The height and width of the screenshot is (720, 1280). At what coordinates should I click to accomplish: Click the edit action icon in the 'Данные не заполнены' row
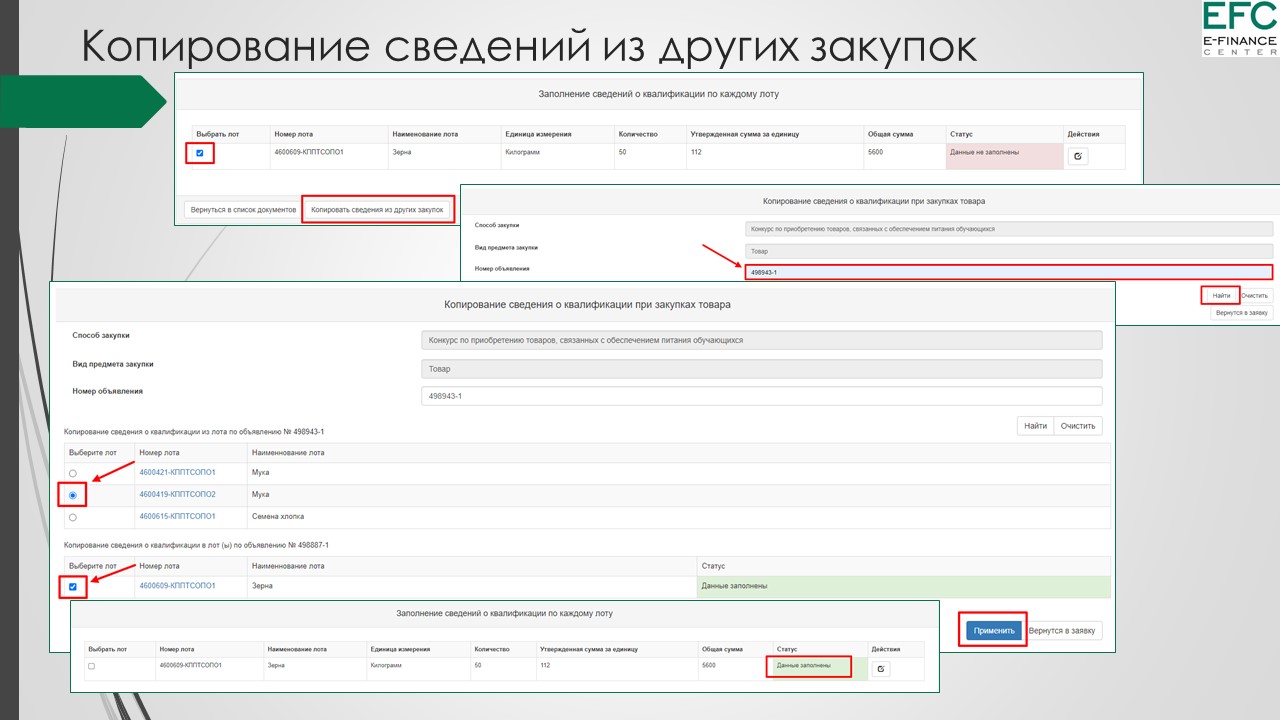[1077, 156]
